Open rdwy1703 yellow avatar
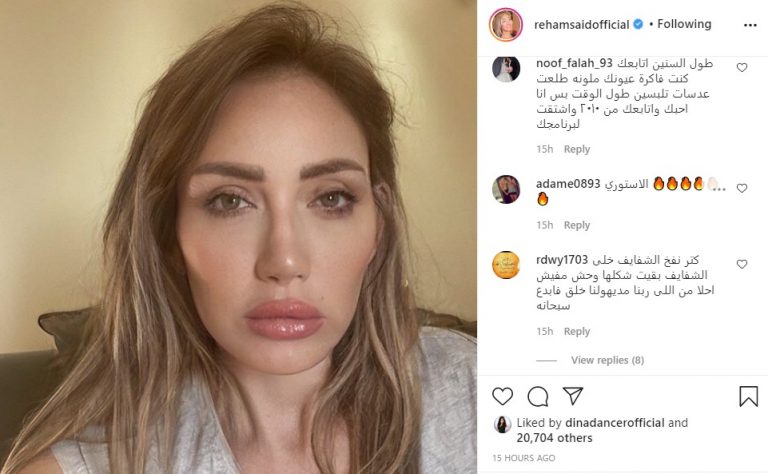The width and height of the screenshot is (768, 474). coord(506,265)
